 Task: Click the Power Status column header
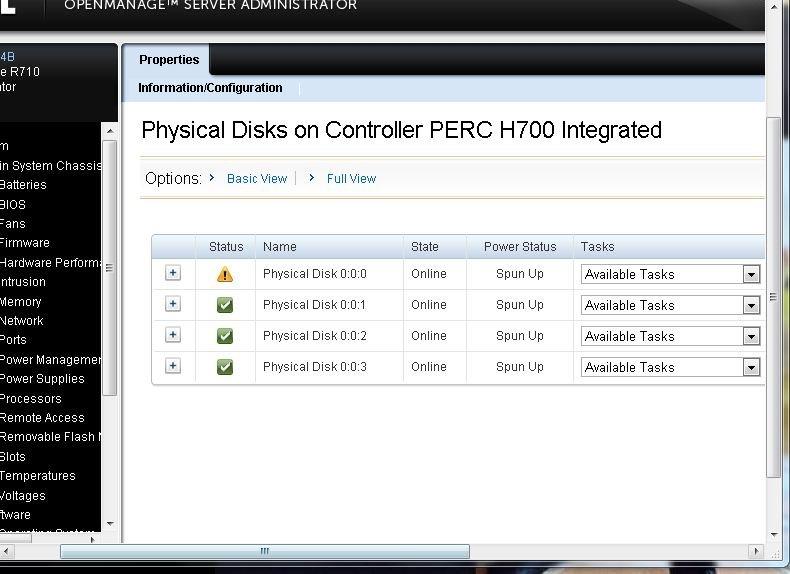[x=520, y=247]
